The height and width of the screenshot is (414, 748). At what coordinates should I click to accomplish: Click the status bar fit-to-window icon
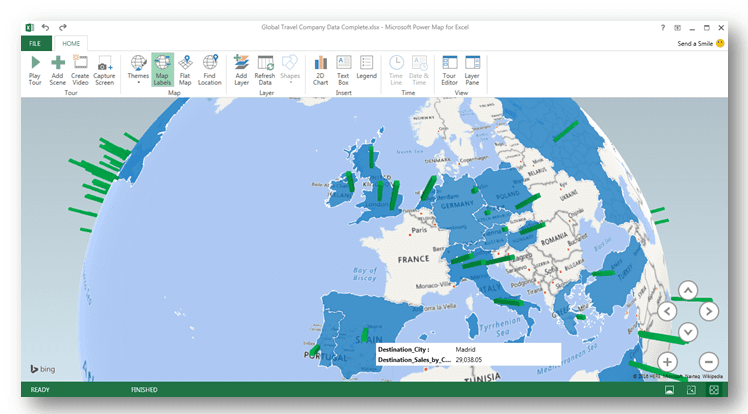coord(692,390)
